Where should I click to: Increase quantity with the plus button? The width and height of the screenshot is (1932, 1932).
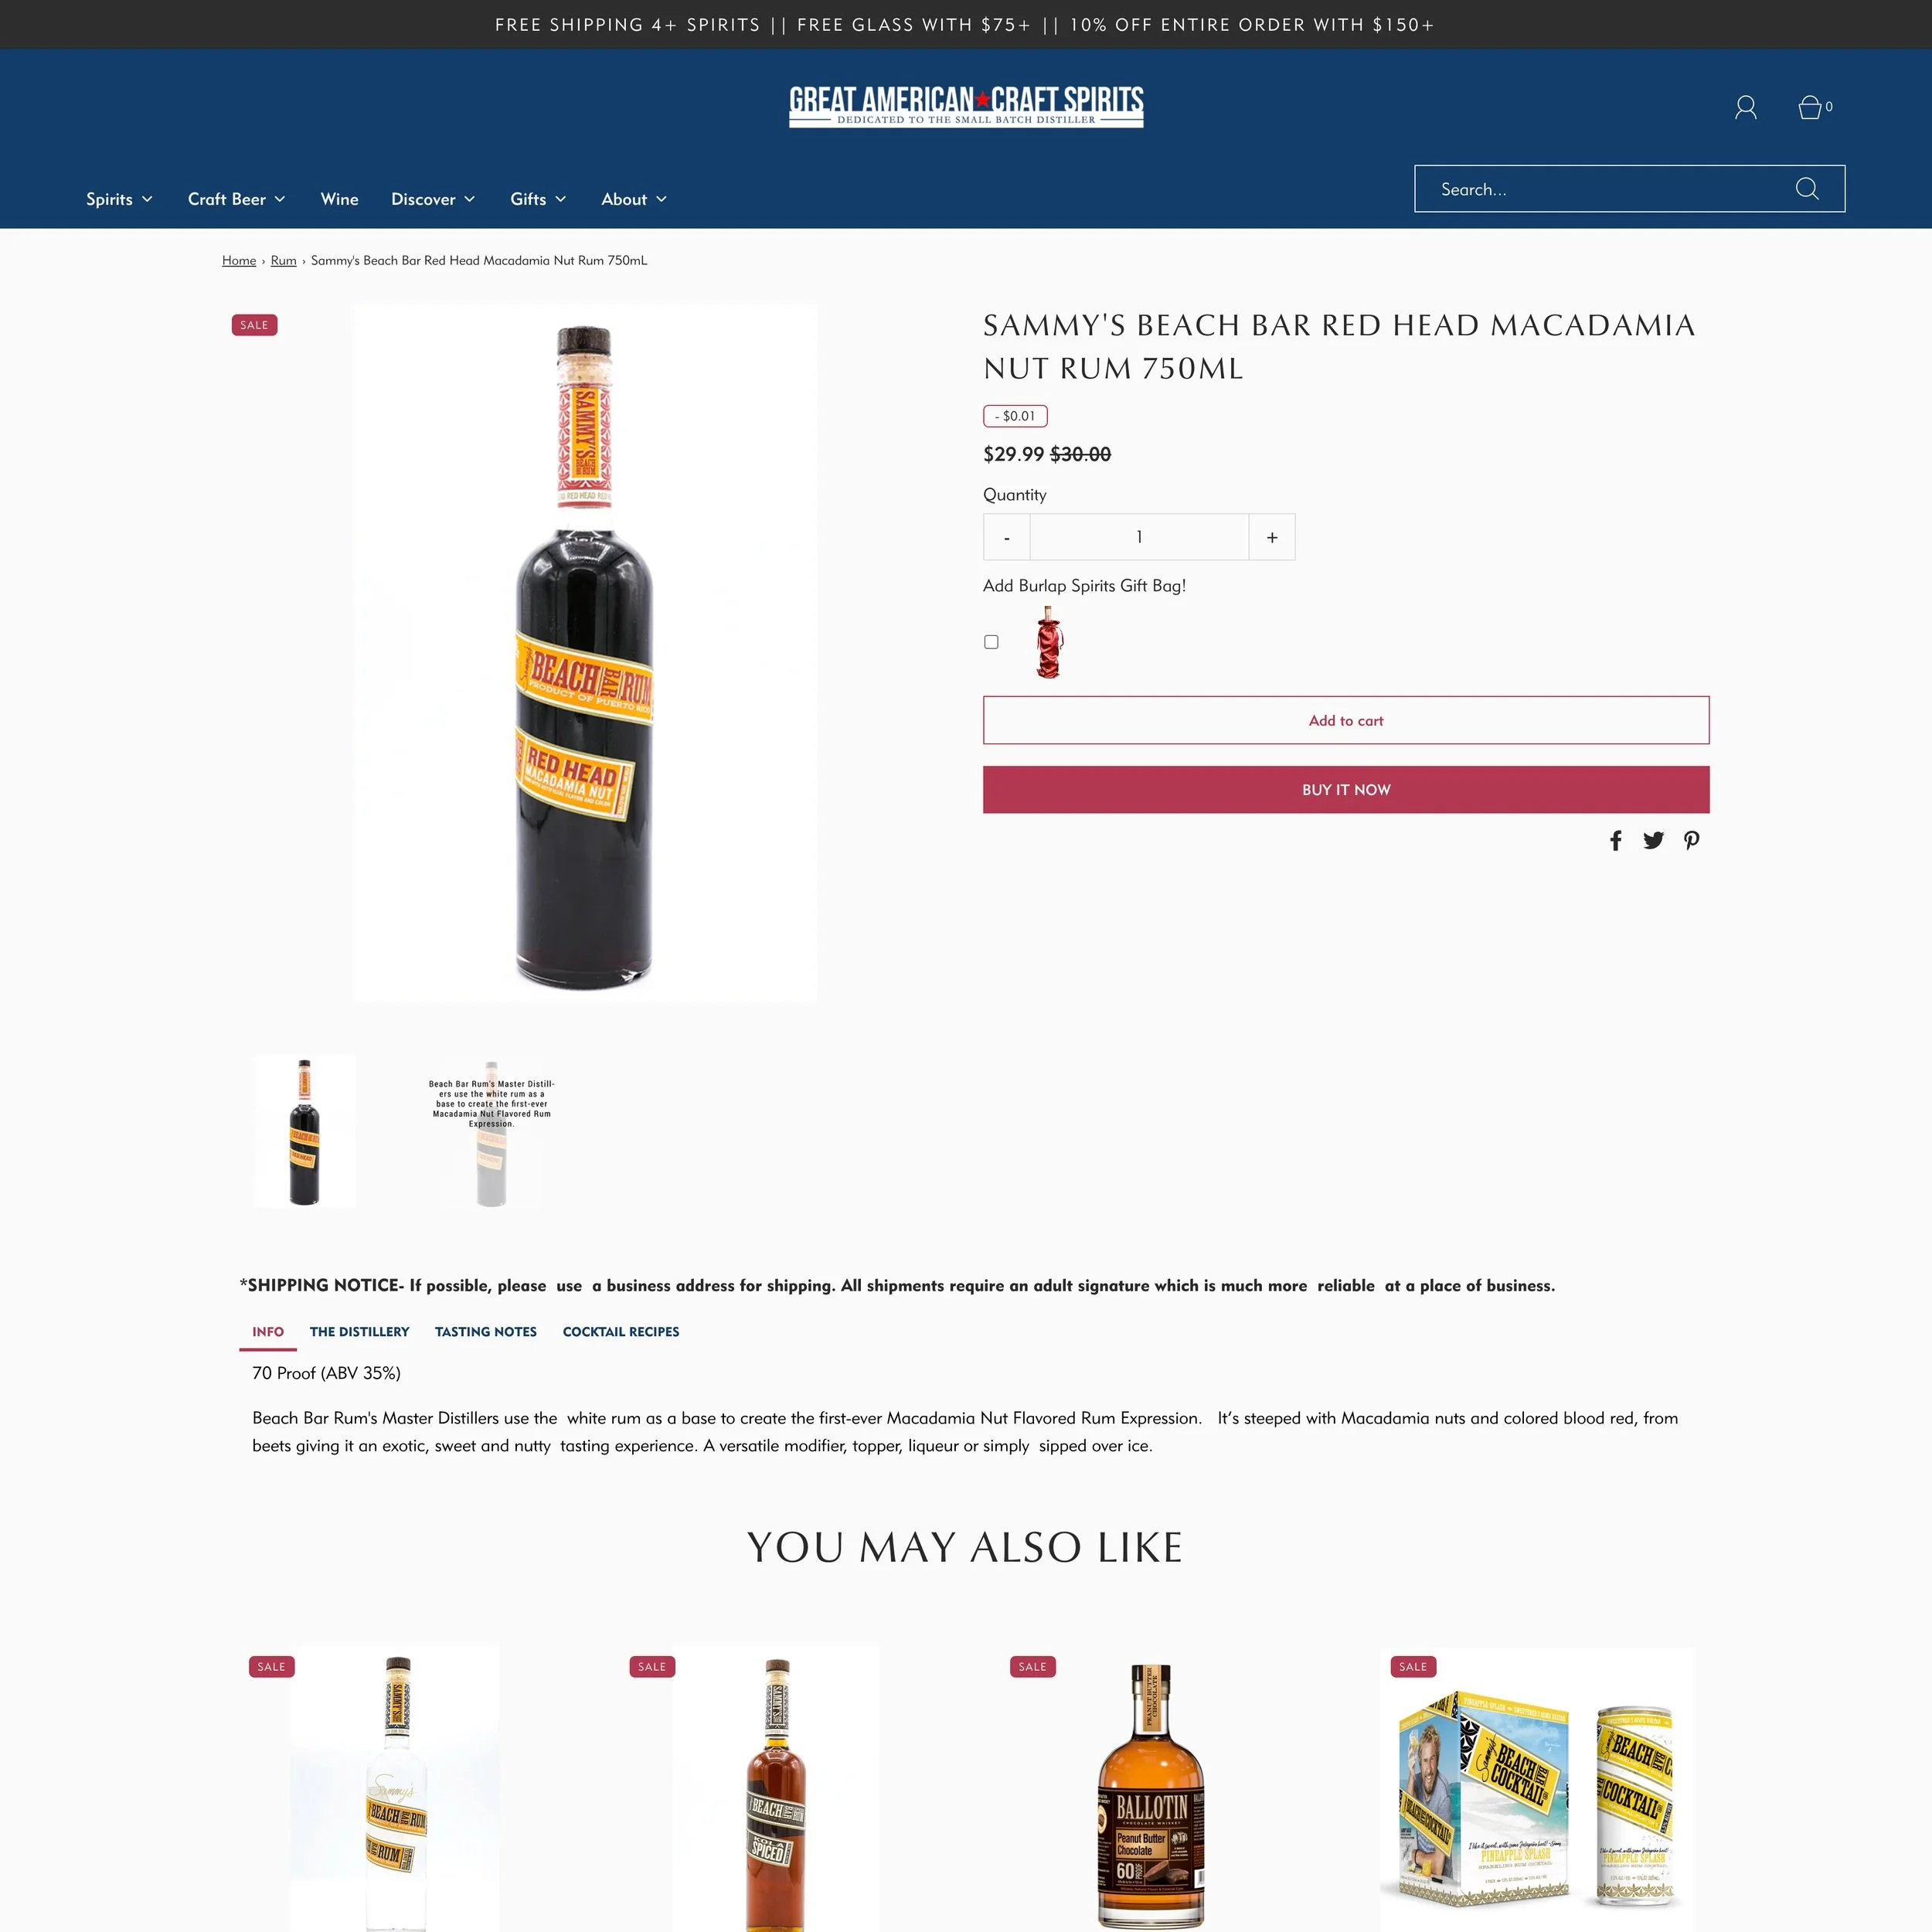tap(1272, 537)
